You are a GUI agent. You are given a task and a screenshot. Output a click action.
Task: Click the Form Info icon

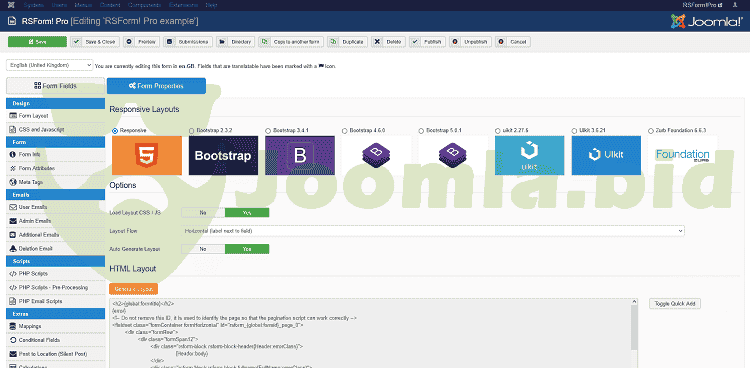[x=12, y=155]
